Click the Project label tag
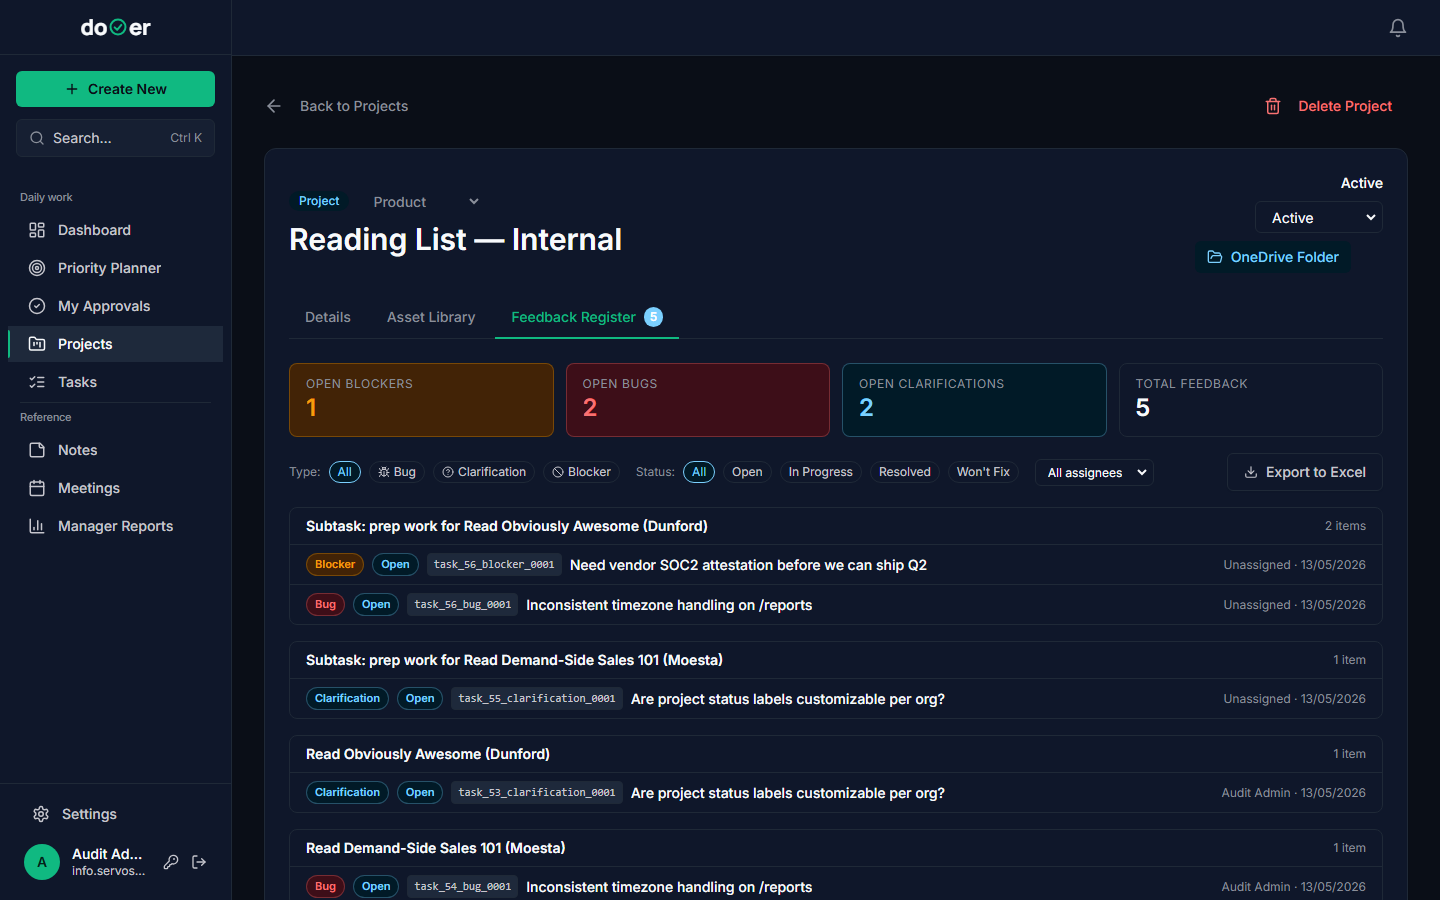Image resolution: width=1440 pixels, height=900 pixels. [x=319, y=201]
